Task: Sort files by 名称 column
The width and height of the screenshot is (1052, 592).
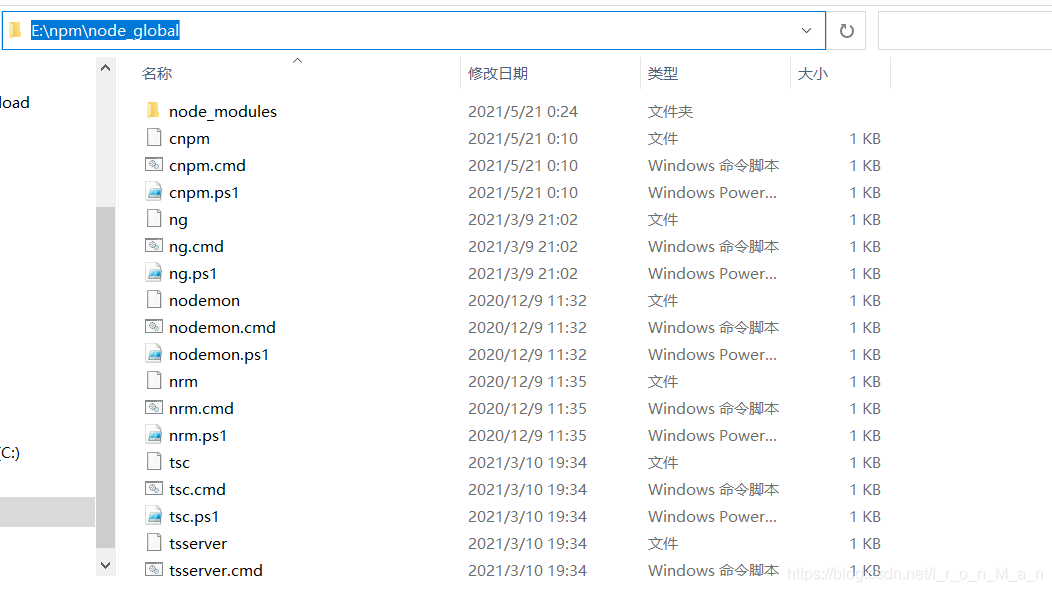Action: point(157,73)
